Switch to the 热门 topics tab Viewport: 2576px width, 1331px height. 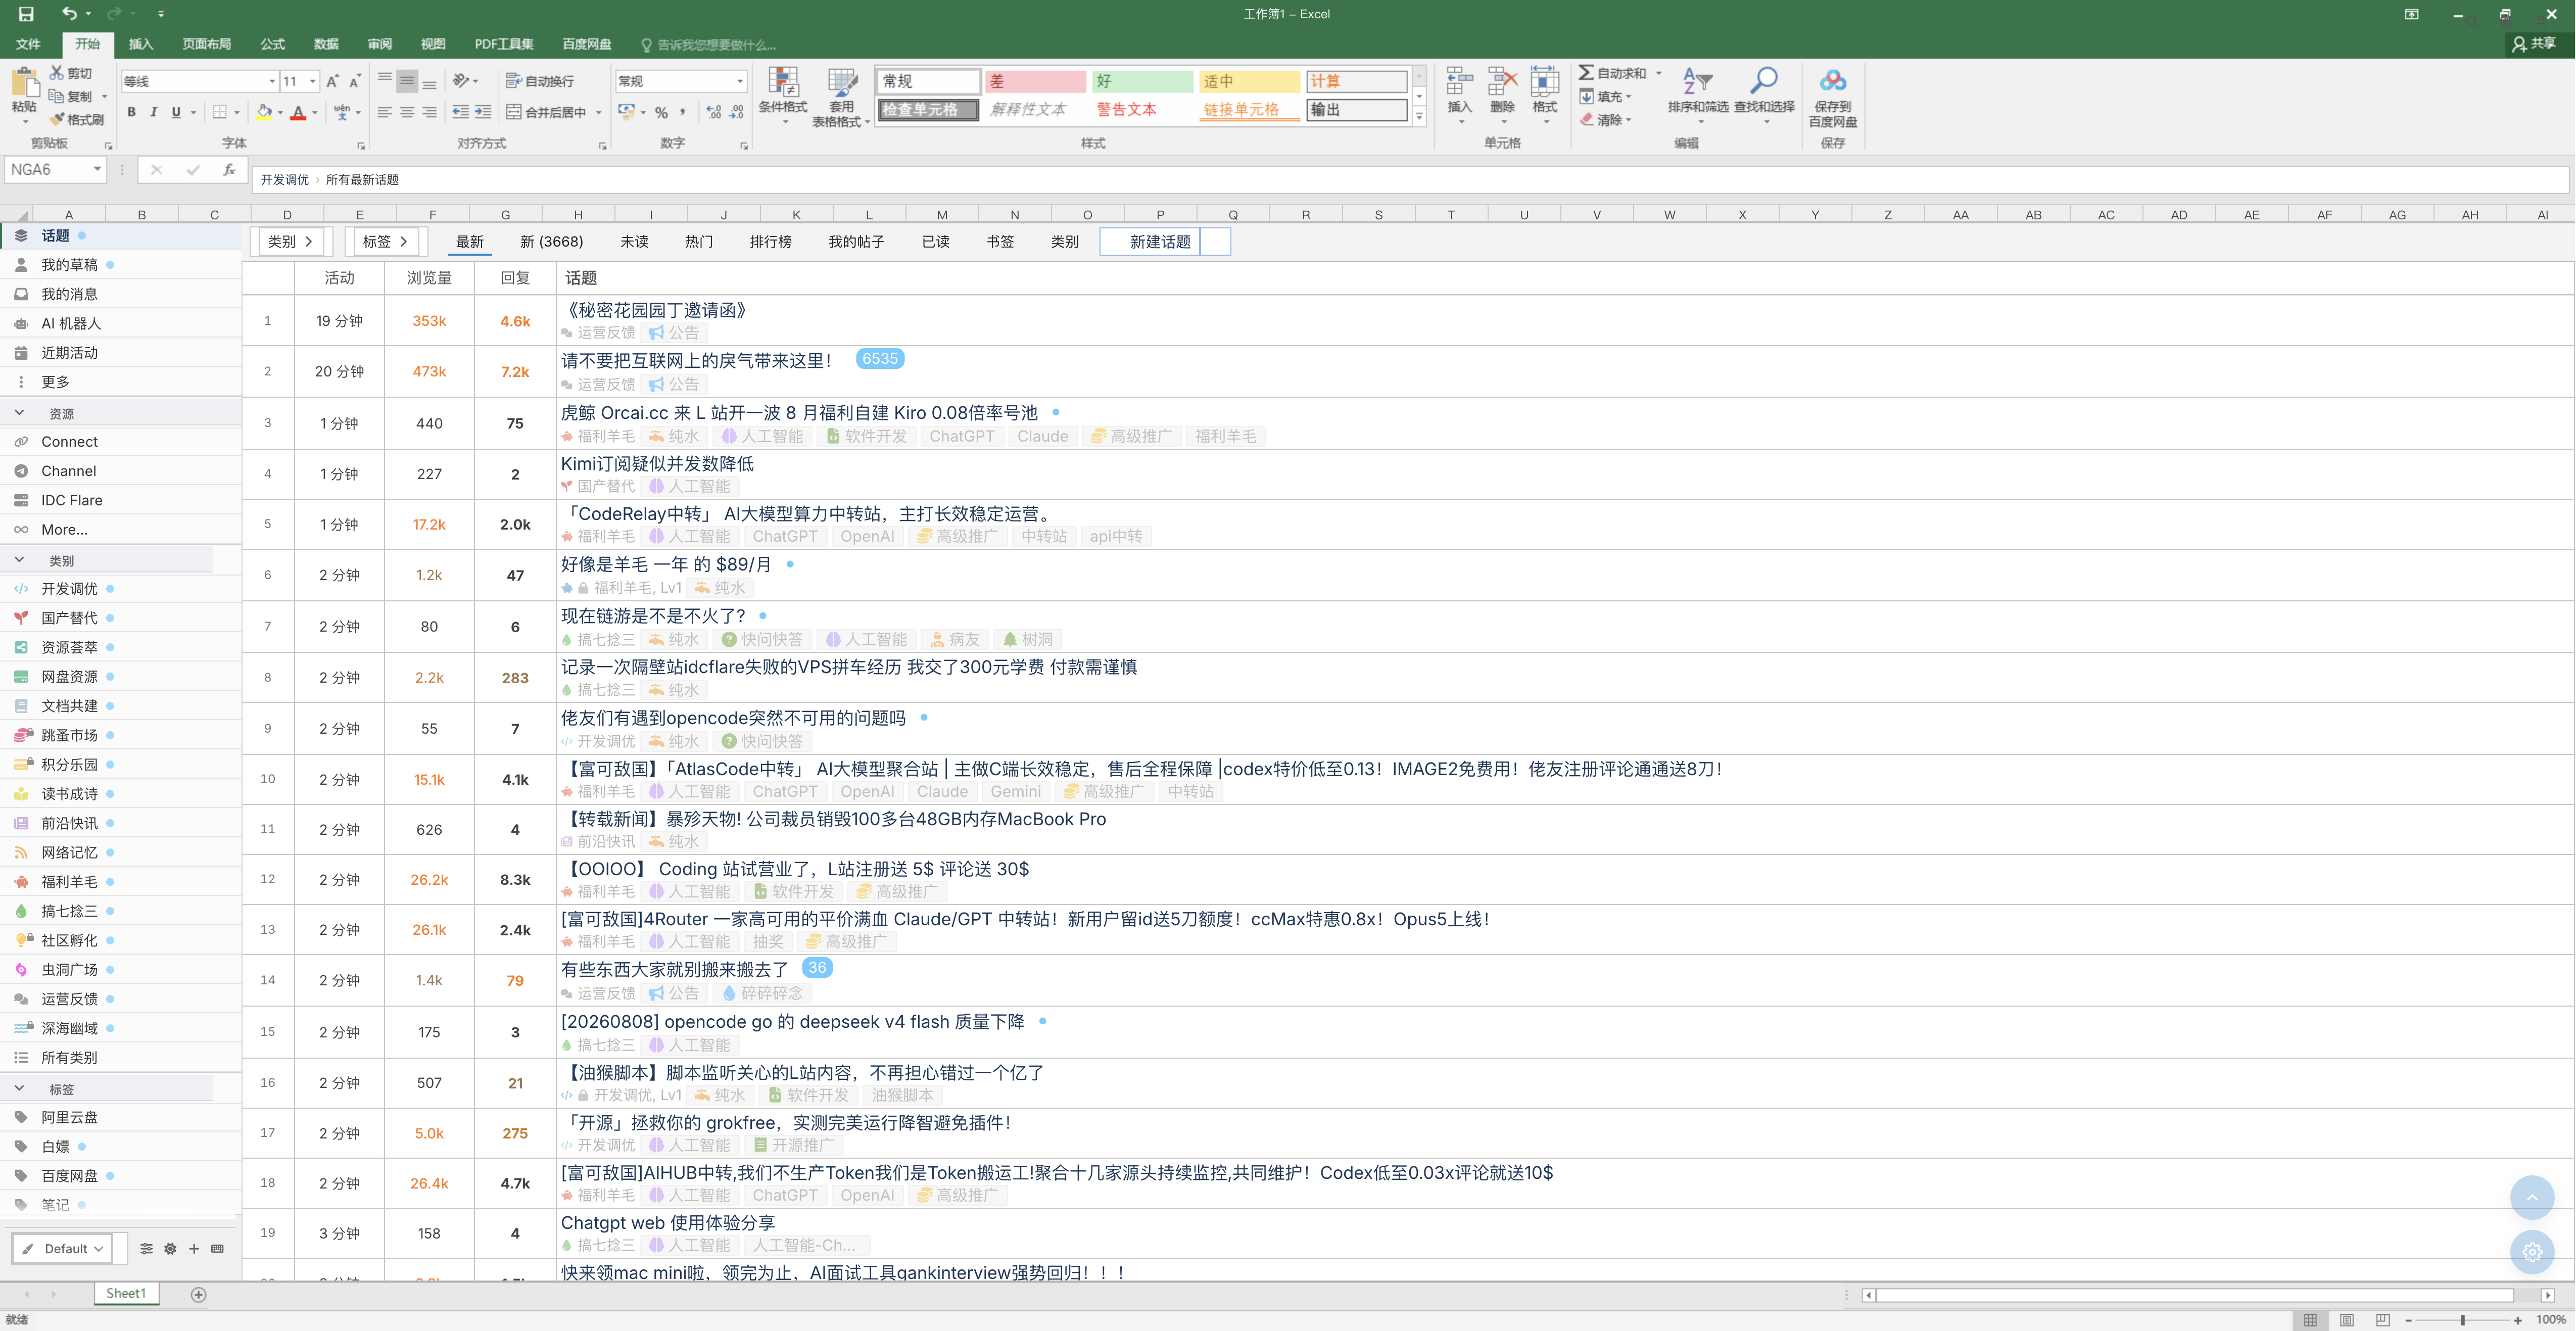click(698, 242)
